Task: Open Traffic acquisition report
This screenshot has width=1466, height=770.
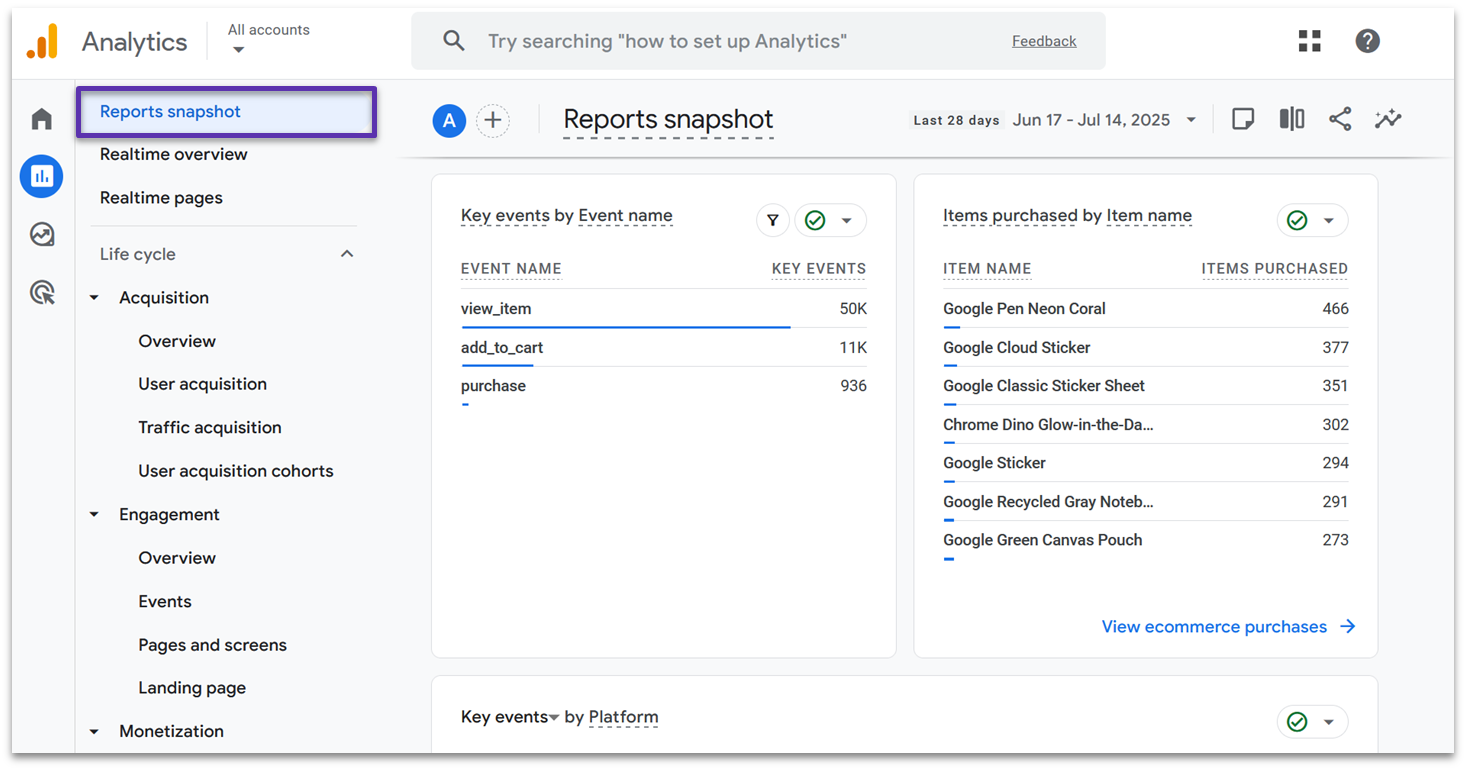Action: [x=210, y=427]
